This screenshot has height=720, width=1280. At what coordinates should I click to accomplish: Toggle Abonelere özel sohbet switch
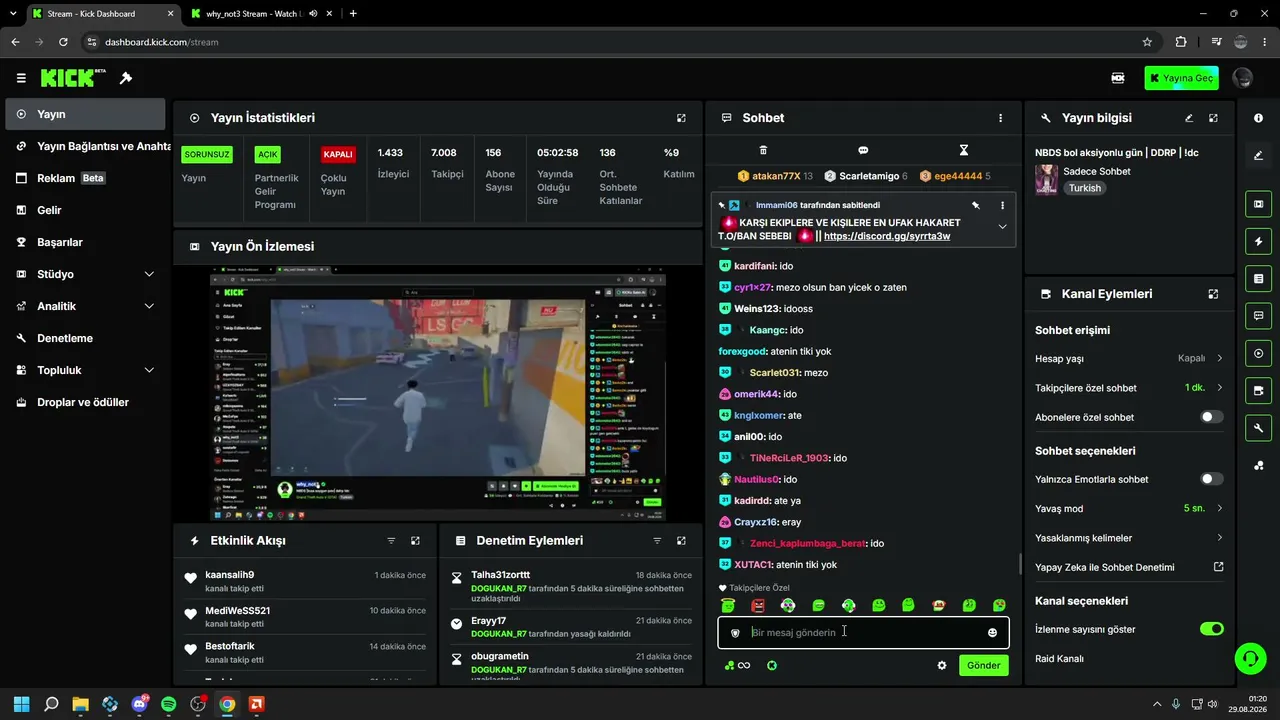pos(1211,417)
